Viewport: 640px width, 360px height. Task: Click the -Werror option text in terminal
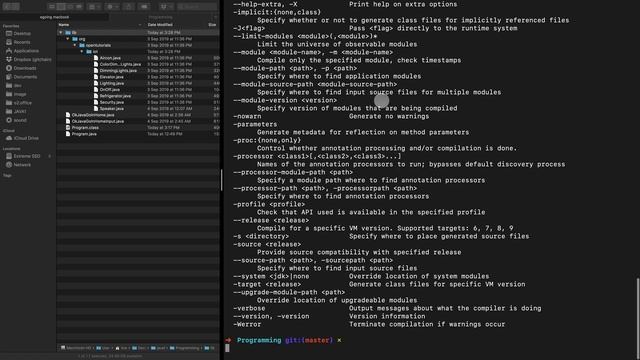[247, 324]
